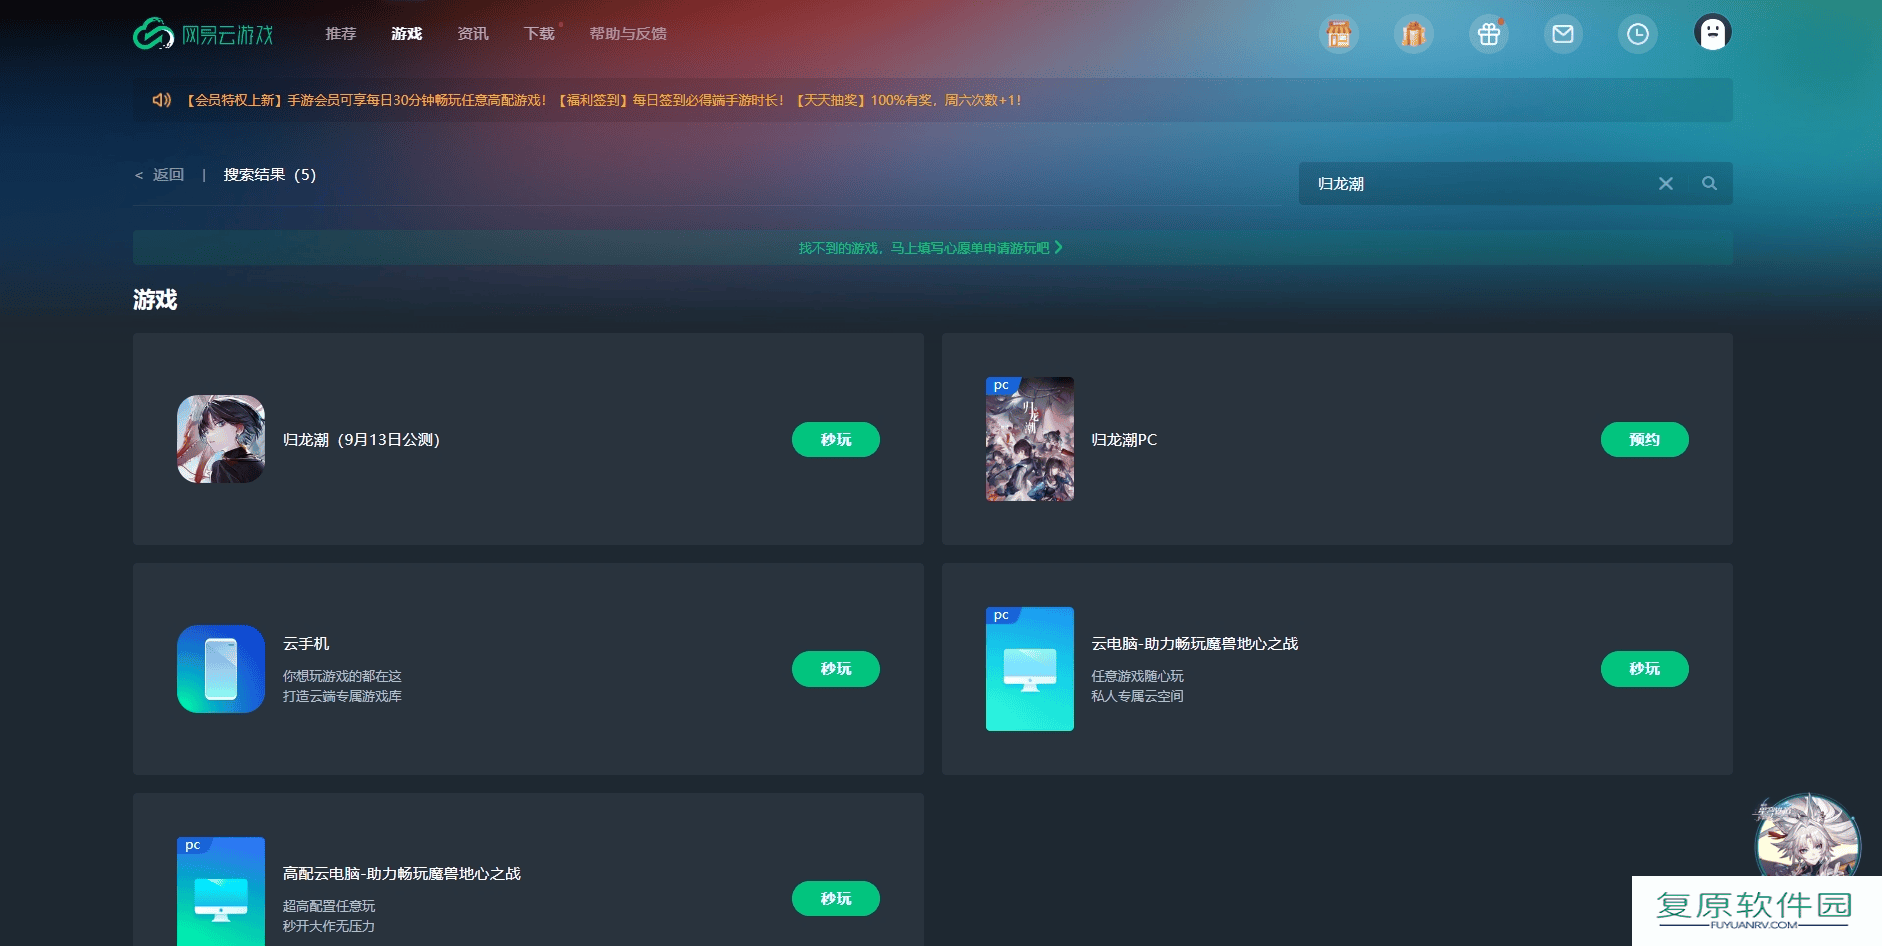1882x946 pixels.
Task: Click the 网易云游戏 logo
Action: [x=204, y=34]
